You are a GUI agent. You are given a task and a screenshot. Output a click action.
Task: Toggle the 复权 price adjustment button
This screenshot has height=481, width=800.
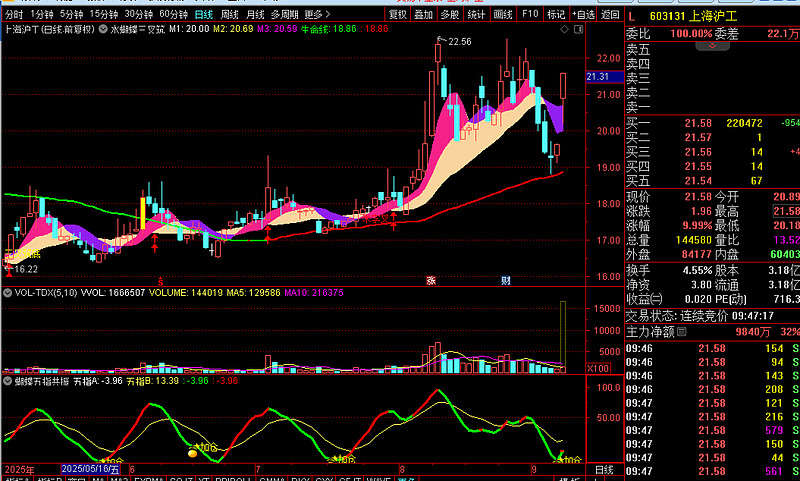tap(397, 15)
